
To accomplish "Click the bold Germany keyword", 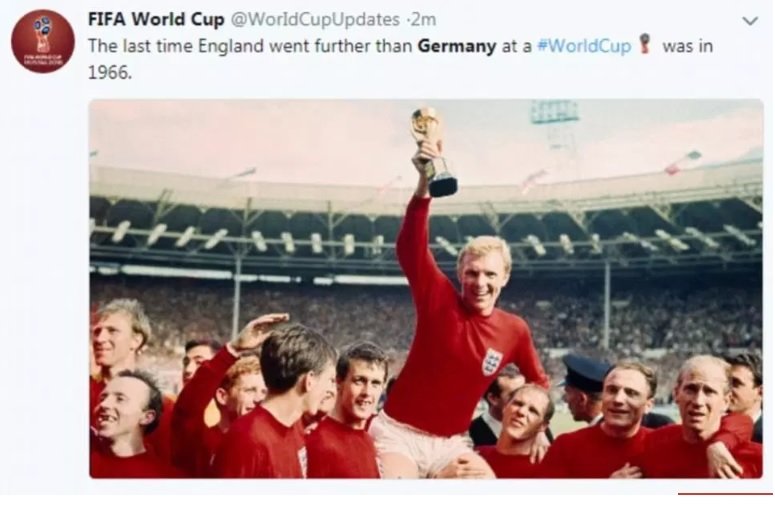I will (457, 46).
